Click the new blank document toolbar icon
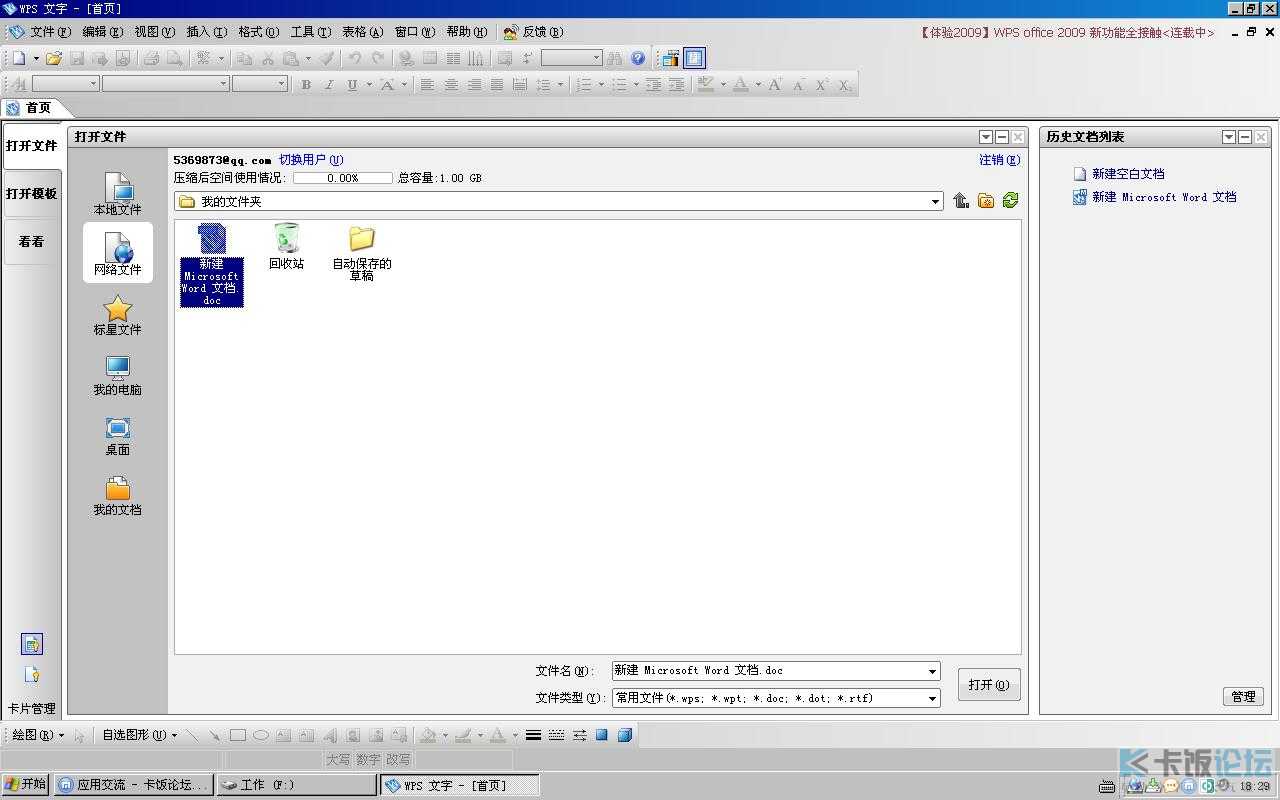Viewport: 1280px width, 800px height. click(x=18, y=58)
